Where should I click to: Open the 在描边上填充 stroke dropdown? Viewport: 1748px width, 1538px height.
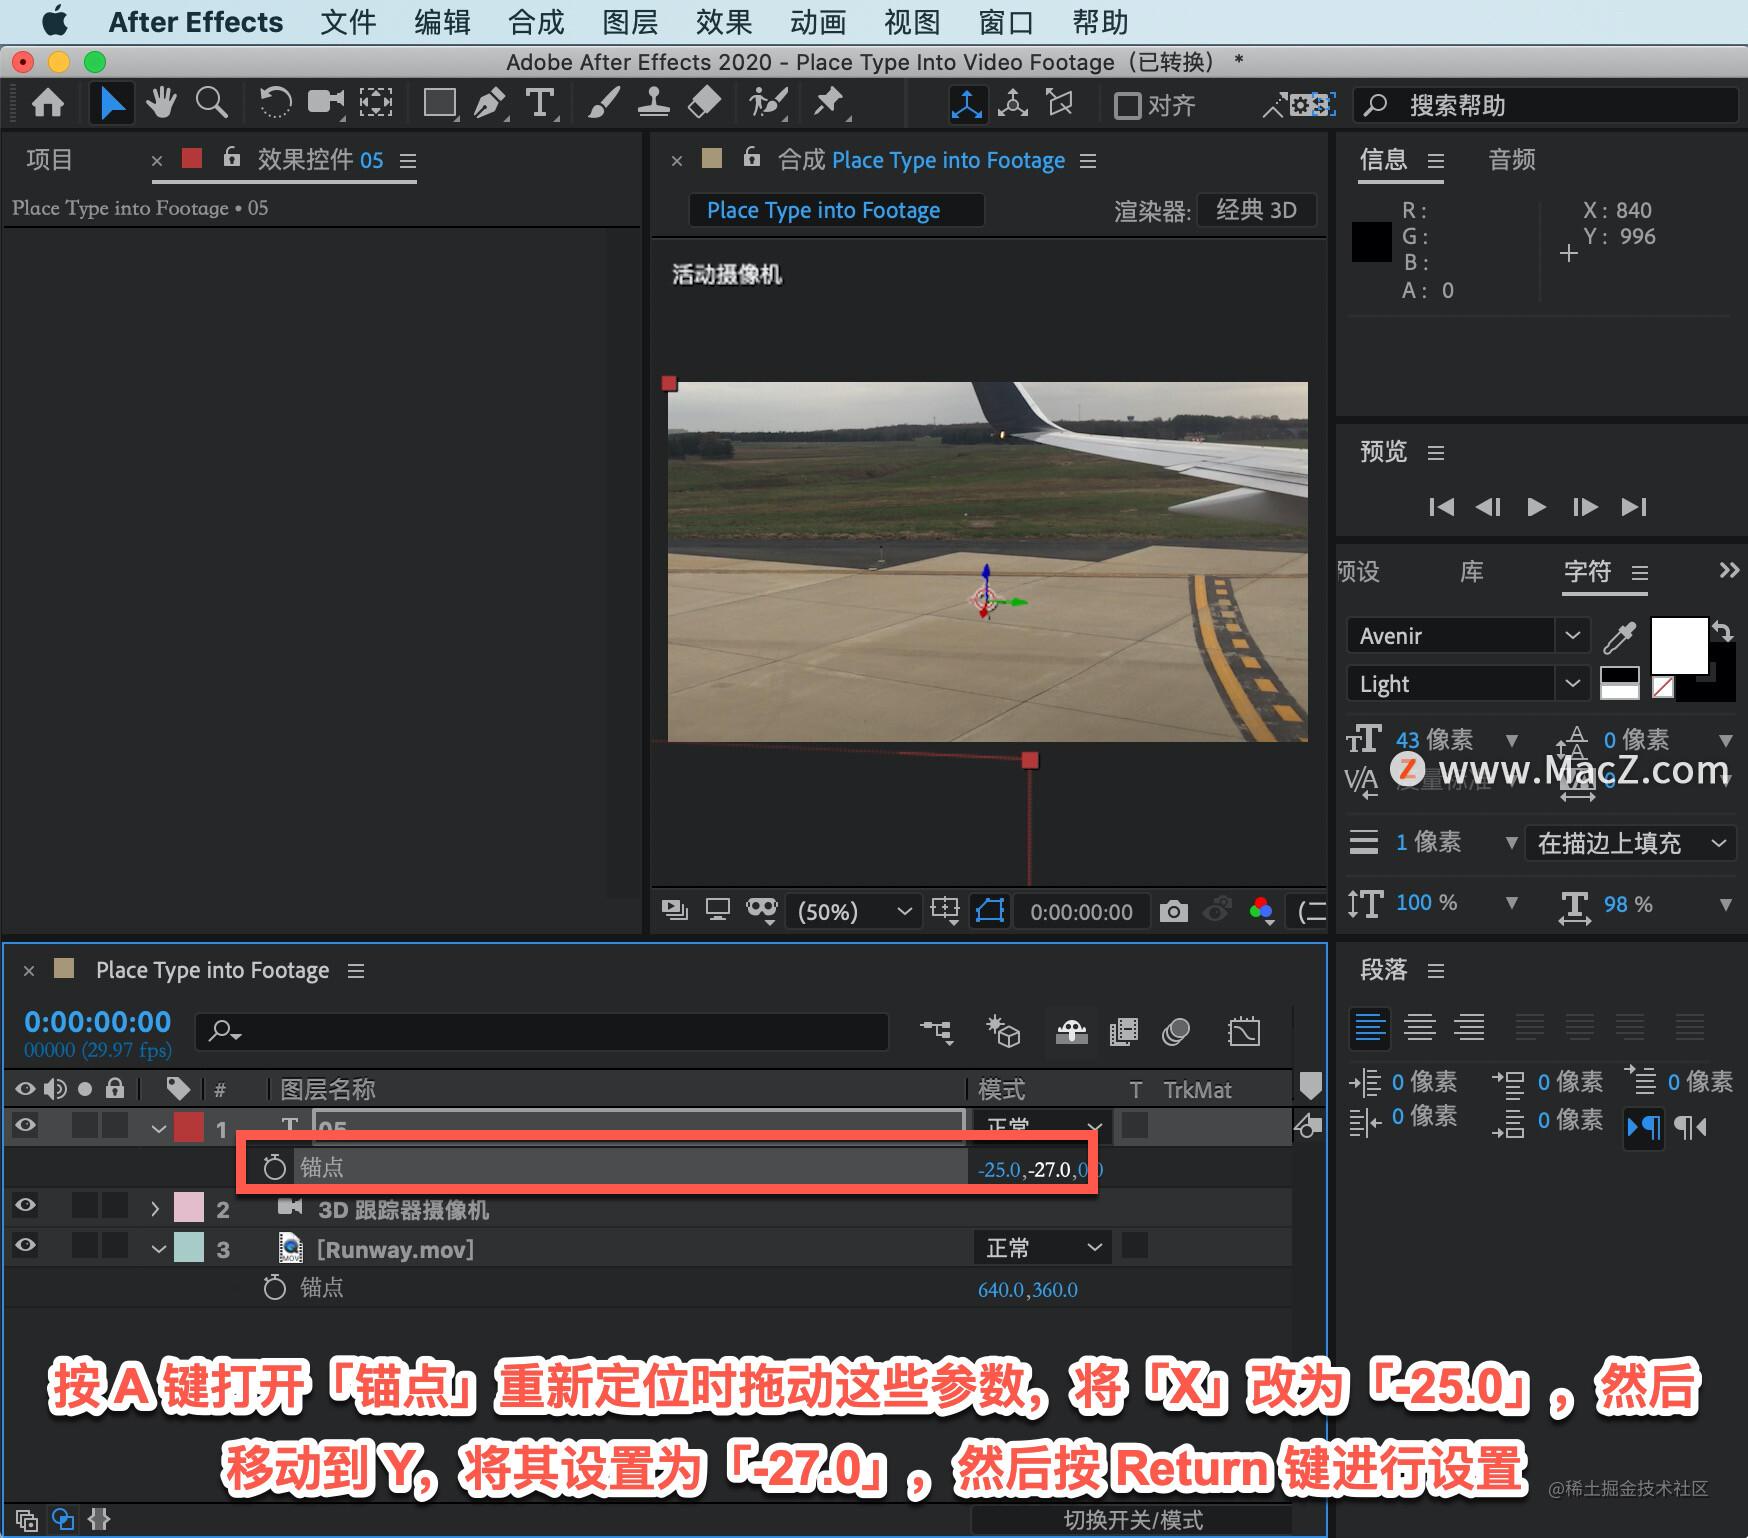(x=1630, y=843)
